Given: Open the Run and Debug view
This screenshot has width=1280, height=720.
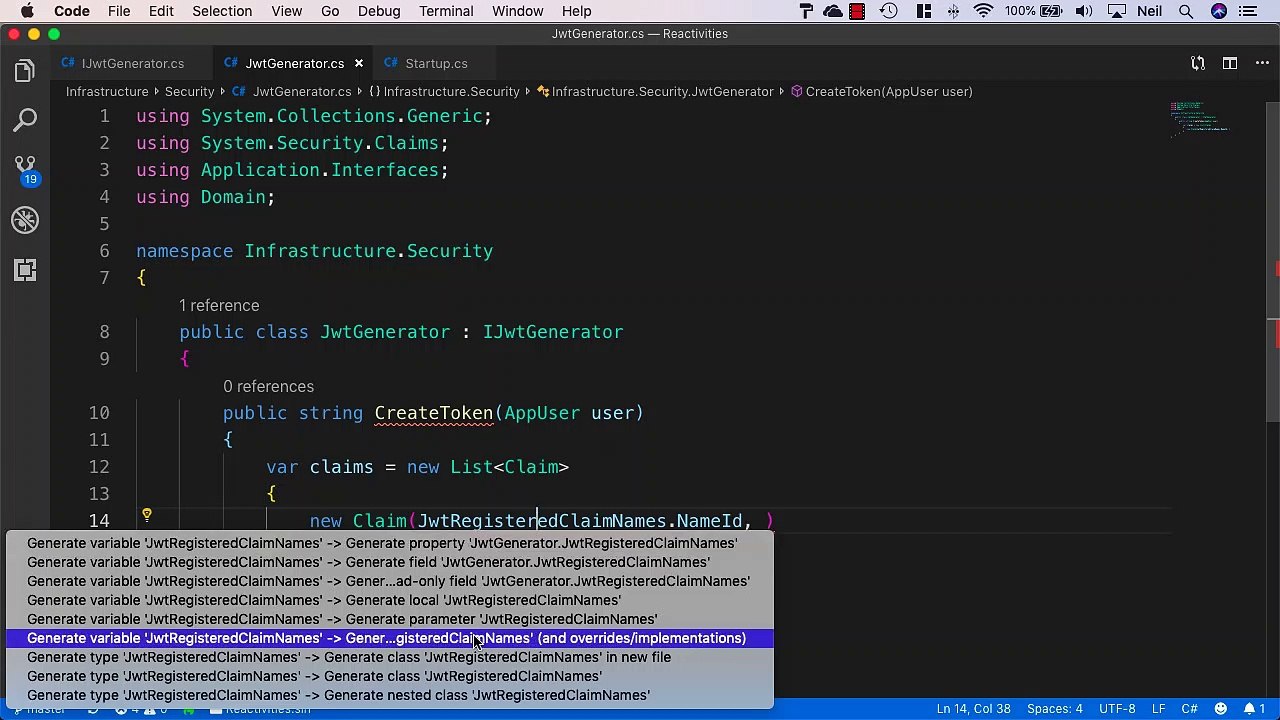Looking at the screenshot, I should 25,220.
